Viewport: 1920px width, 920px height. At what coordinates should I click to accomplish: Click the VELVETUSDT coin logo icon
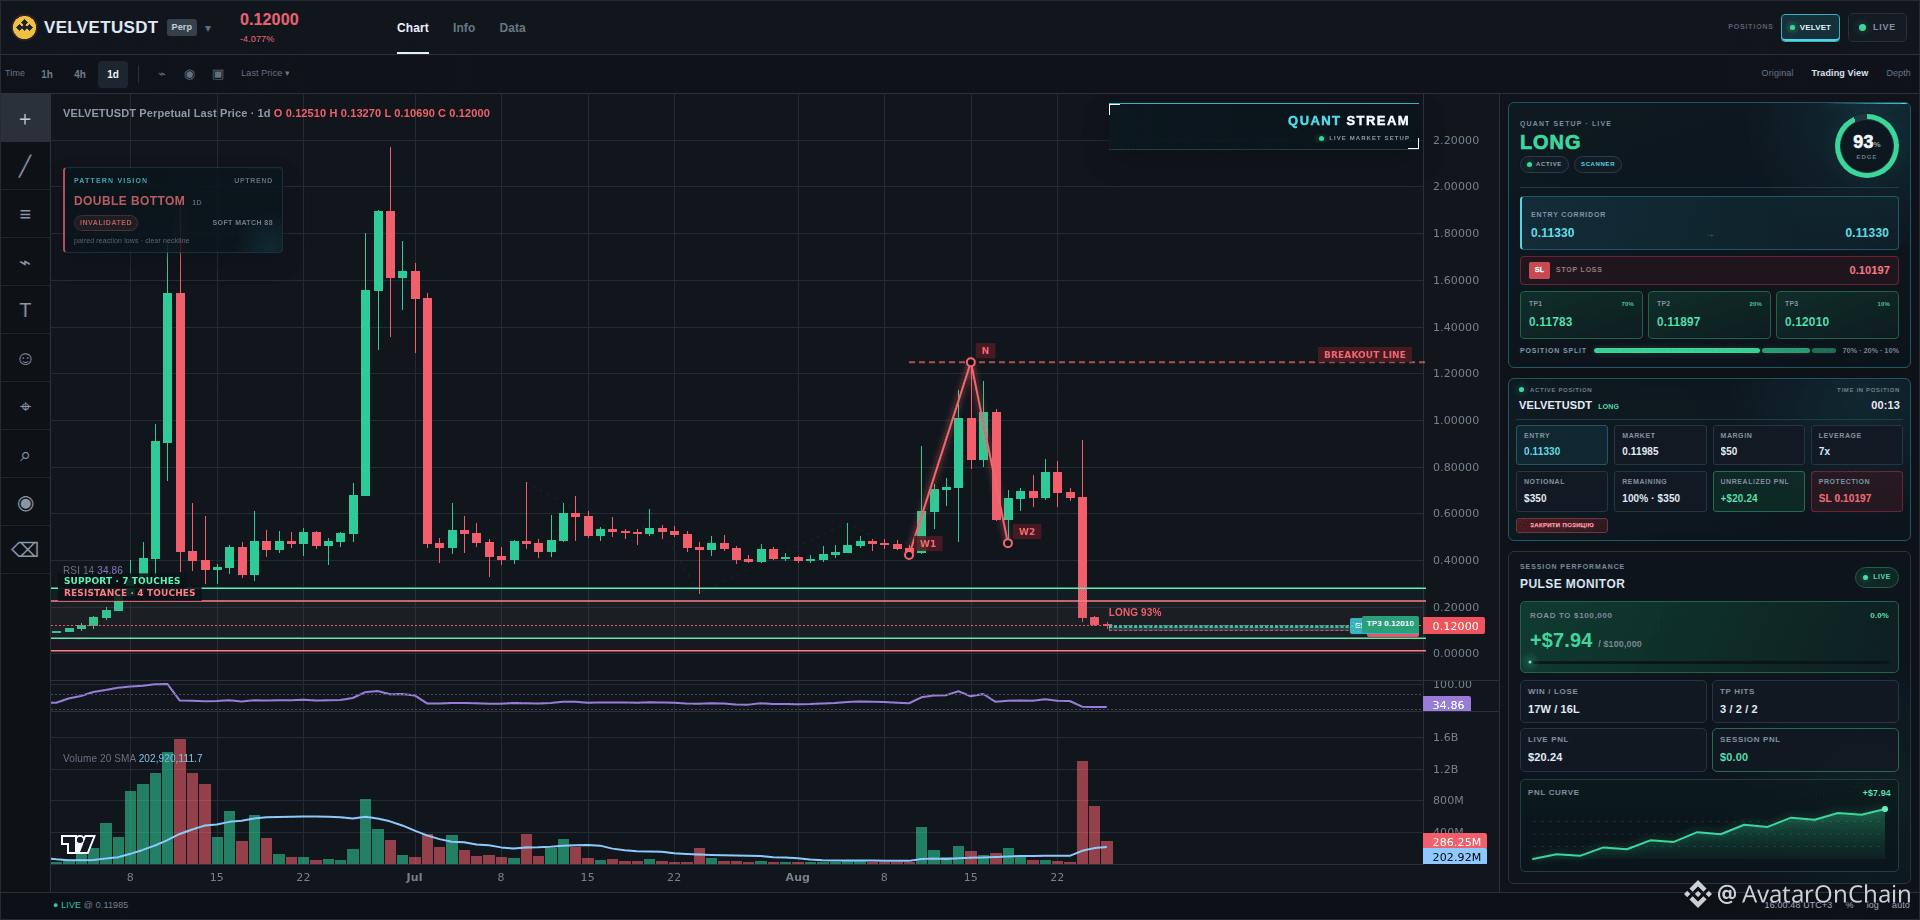point(24,27)
